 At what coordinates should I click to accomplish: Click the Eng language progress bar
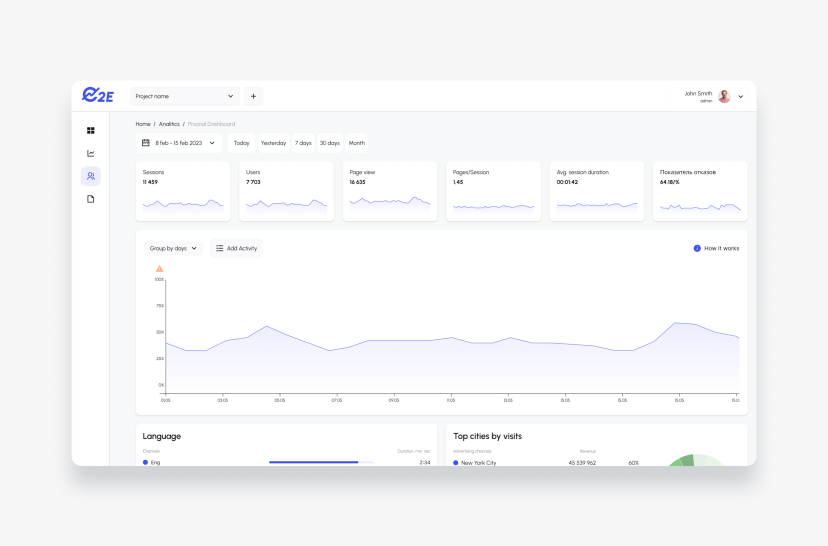pos(320,462)
